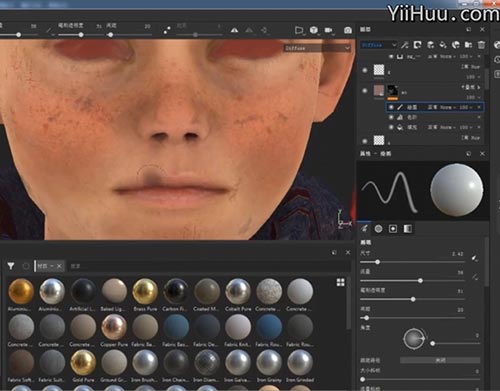Click the symmetry icon in top toolbar
Screen dimensions: 500x391
pos(234,30)
